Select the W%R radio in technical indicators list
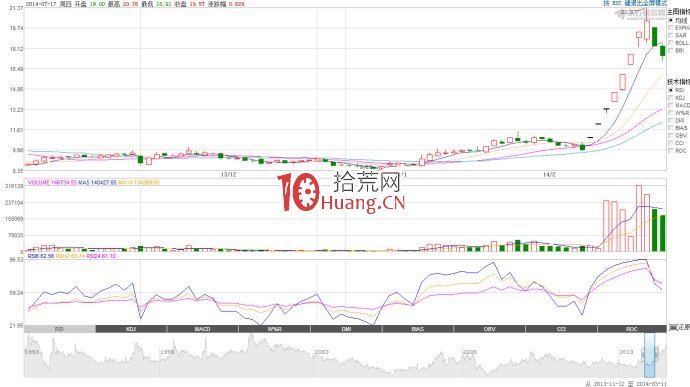Image resolution: width=690 pixels, height=387 pixels. pos(671,113)
